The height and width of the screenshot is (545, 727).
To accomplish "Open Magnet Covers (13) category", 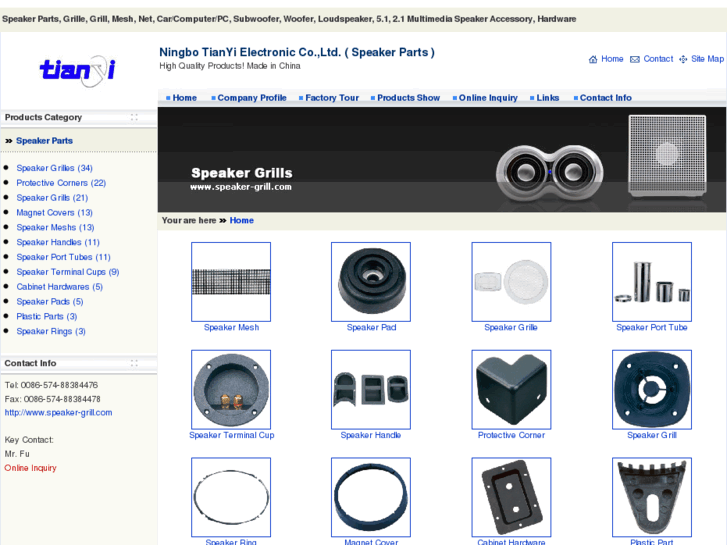I will coord(54,212).
